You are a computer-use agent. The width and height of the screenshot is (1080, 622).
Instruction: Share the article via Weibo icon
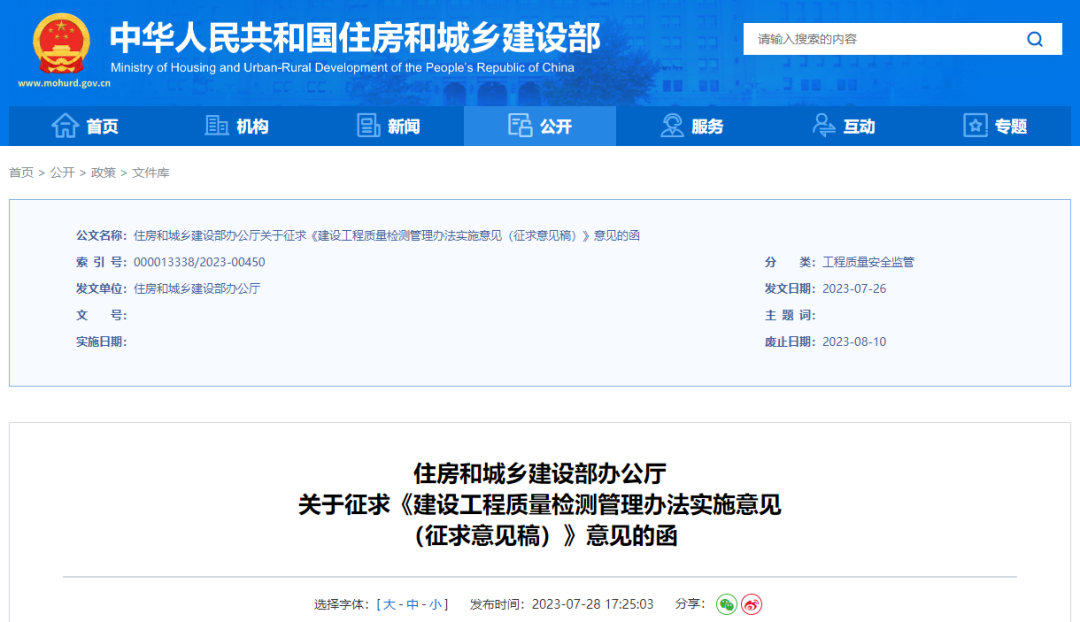tap(751, 604)
